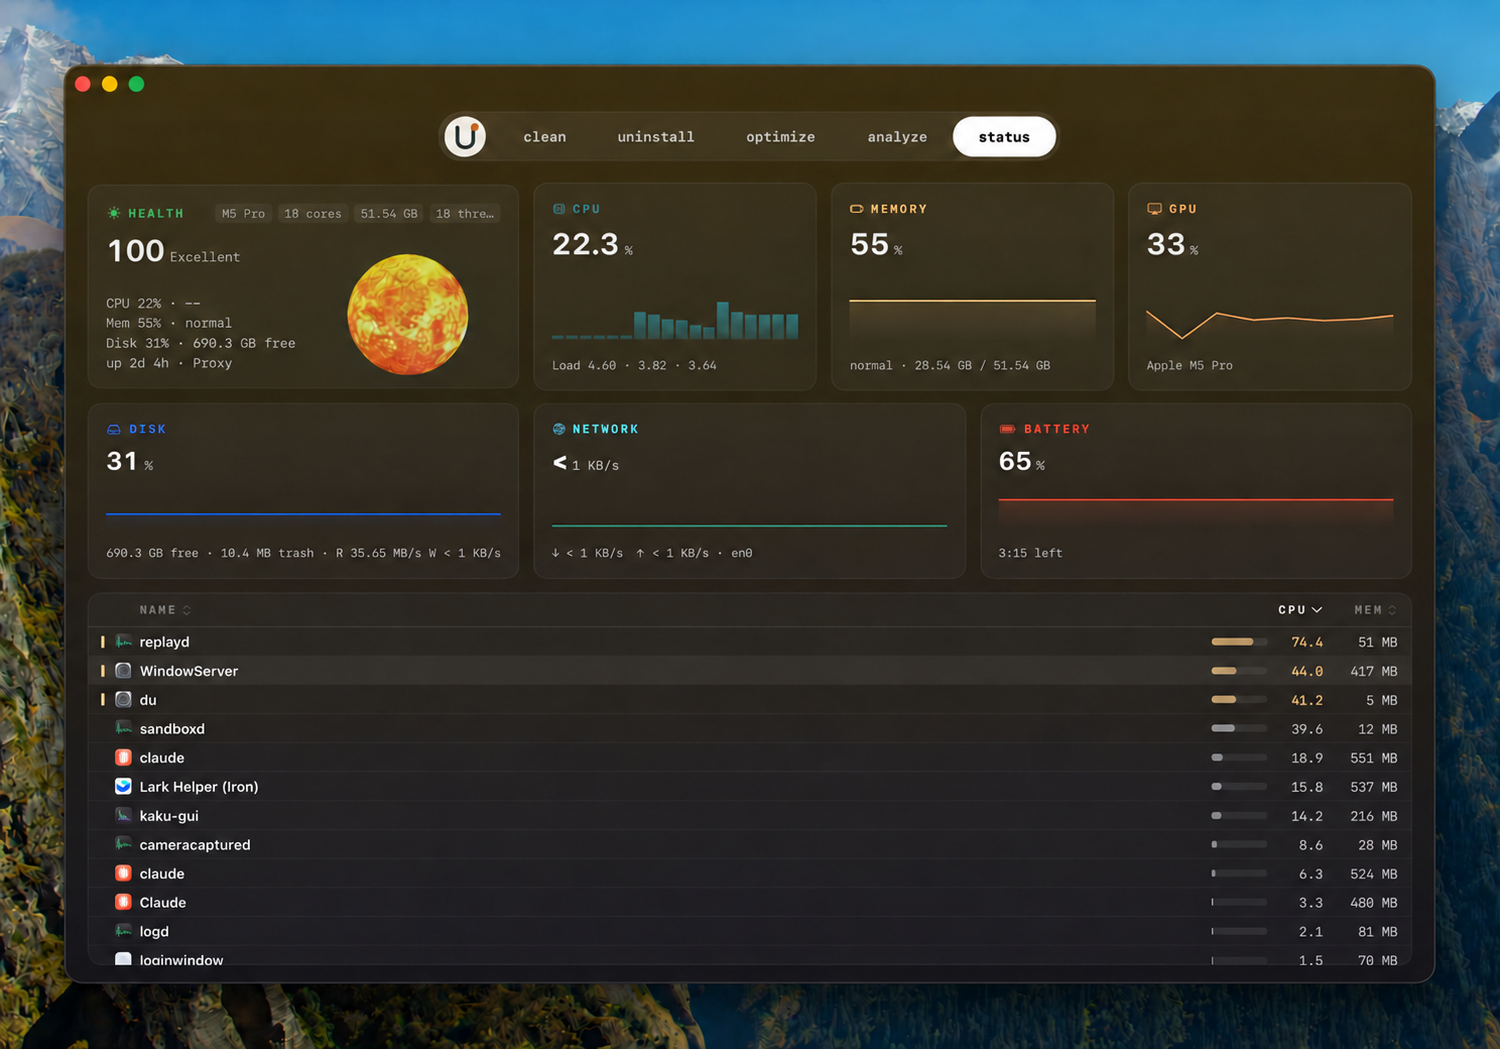Click the capitalized Claude app icon
Screen dimensions: 1500x1049
pos(123,902)
